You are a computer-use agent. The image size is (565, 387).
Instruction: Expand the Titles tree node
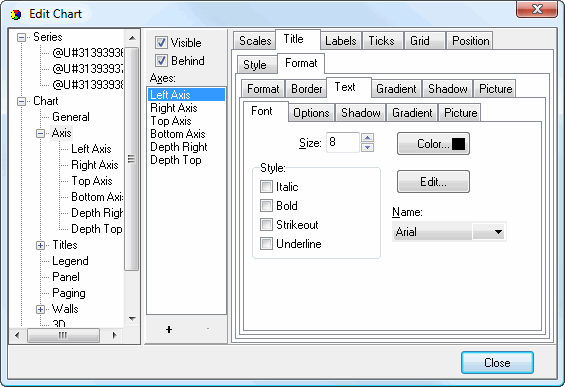click(40, 245)
